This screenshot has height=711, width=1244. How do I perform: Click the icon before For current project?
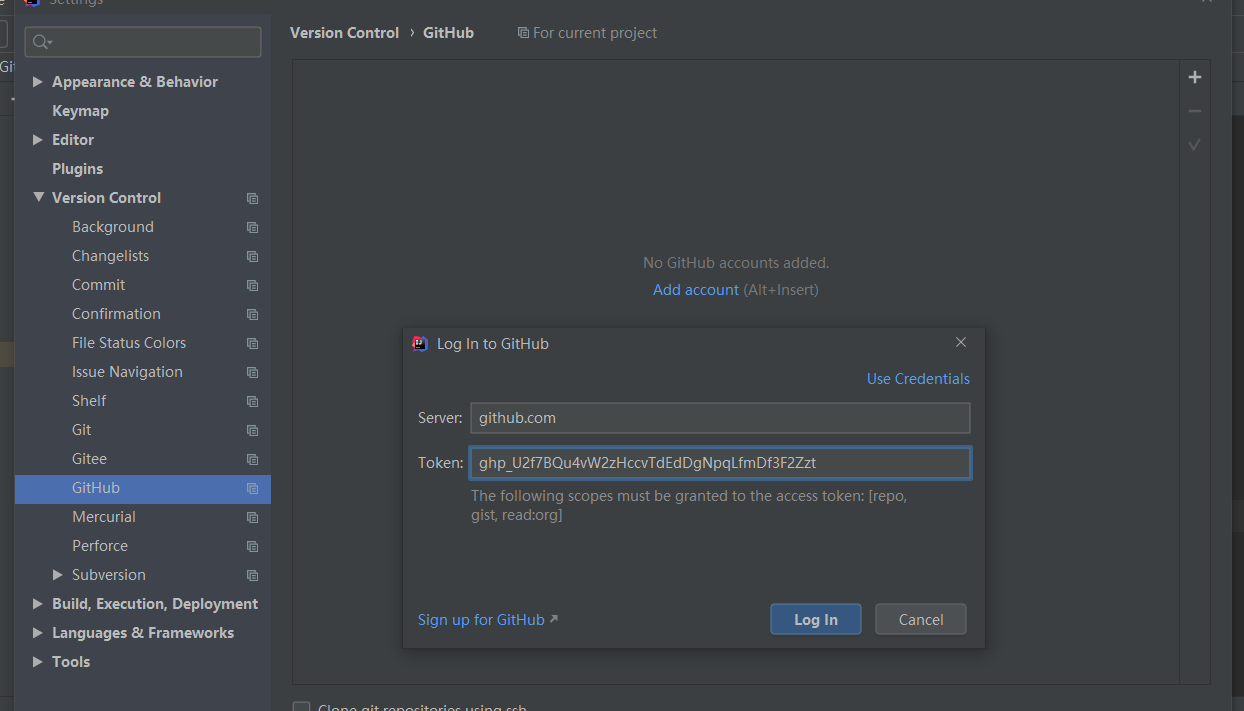point(523,33)
